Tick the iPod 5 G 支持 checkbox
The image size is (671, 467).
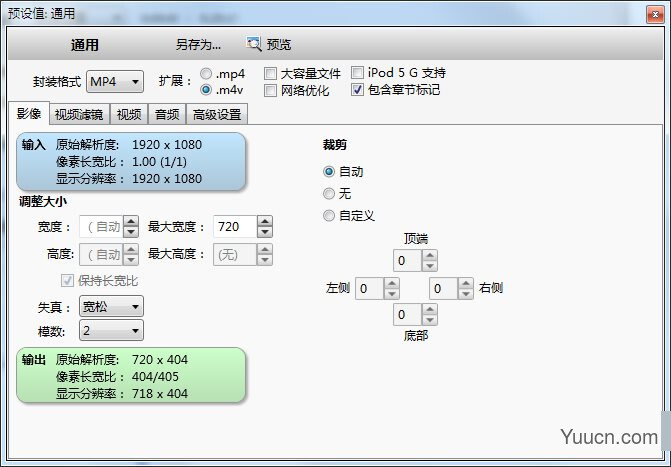click(357, 73)
